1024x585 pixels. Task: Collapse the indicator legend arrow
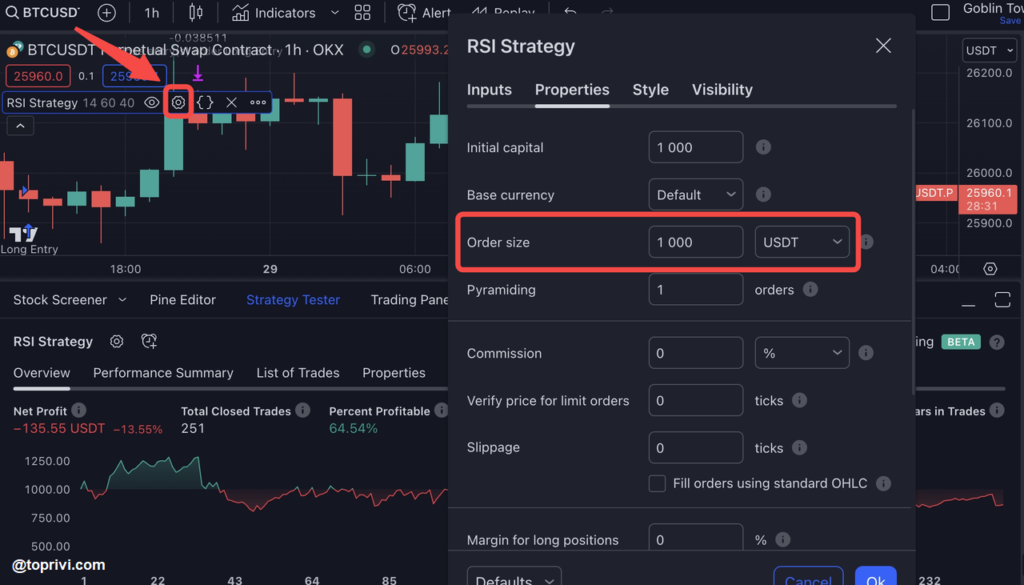point(20,126)
